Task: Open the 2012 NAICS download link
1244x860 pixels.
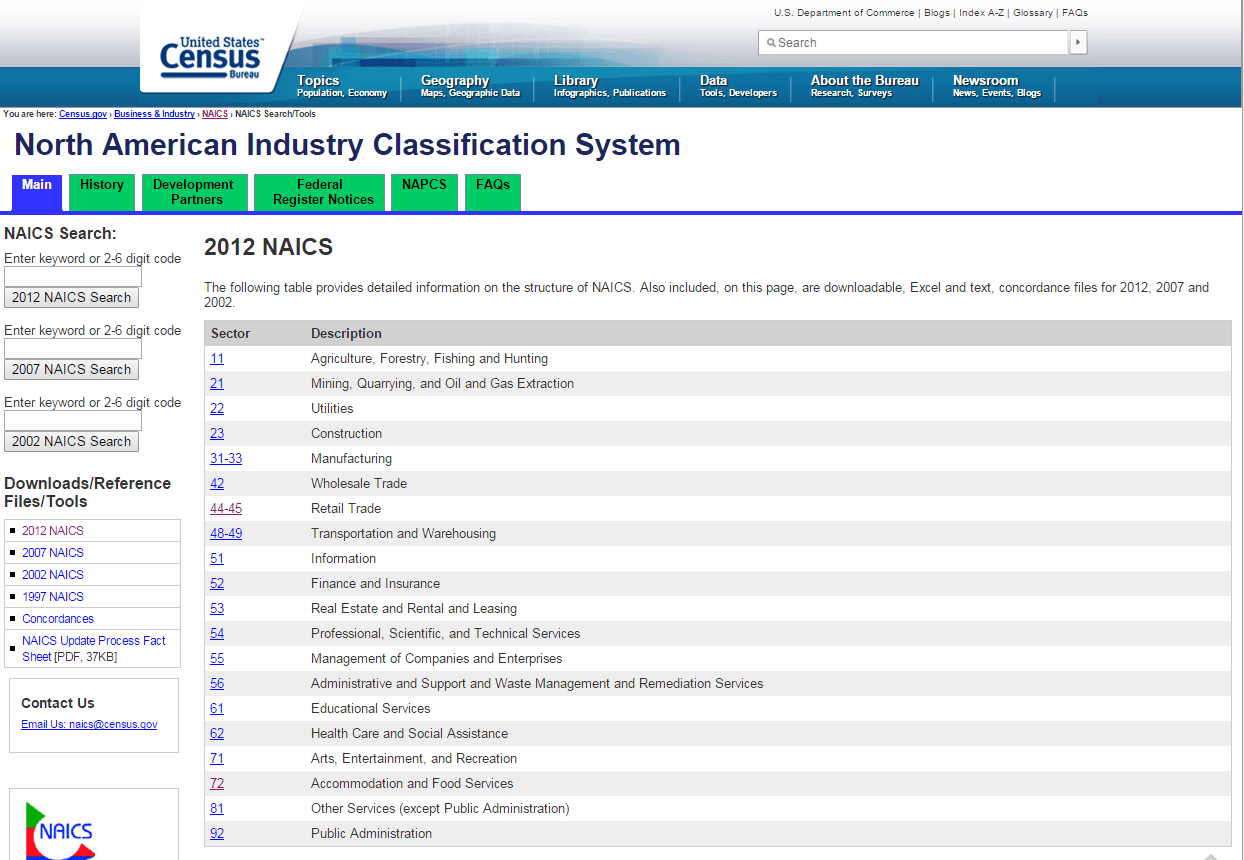Action: 53,531
